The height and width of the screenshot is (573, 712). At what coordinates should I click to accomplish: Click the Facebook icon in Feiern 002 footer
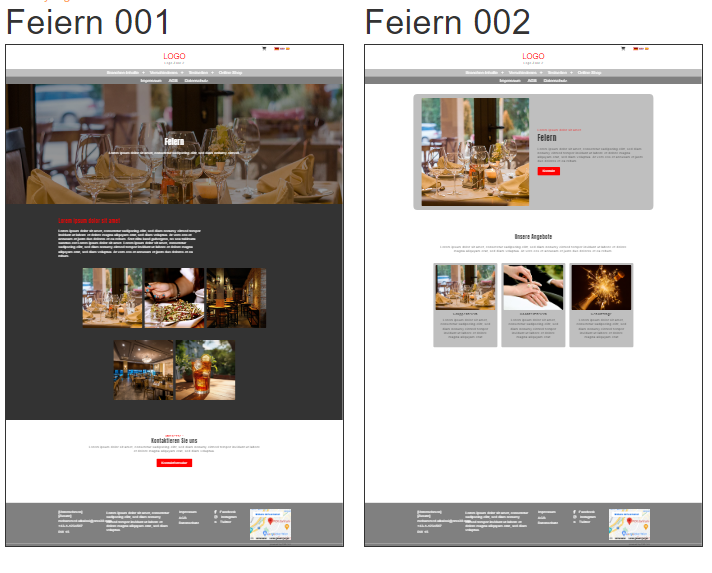pos(574,512)
